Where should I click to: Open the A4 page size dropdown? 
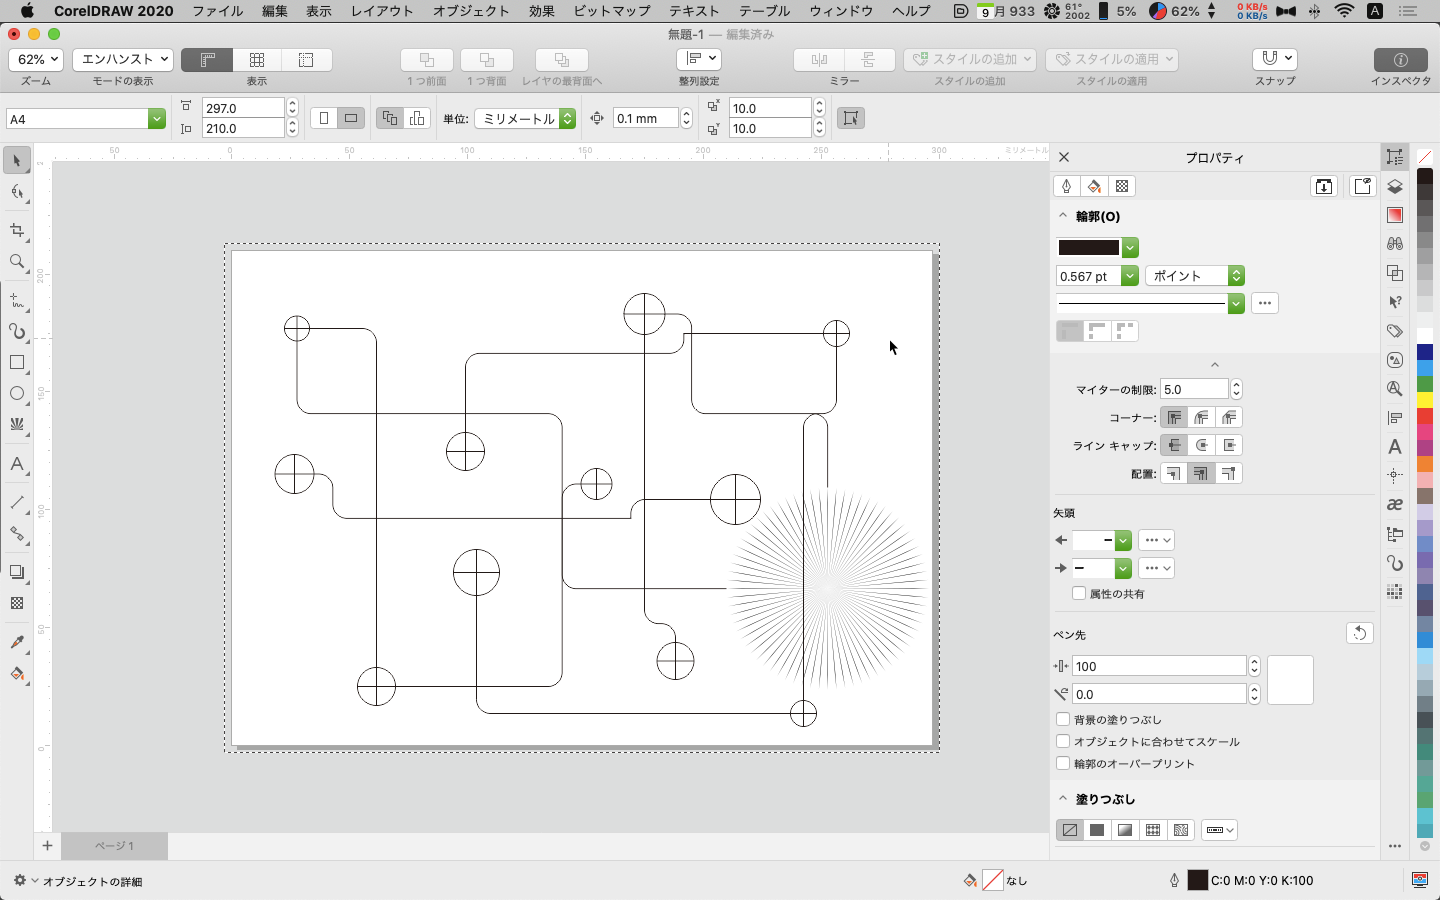(x=156, y=119)
